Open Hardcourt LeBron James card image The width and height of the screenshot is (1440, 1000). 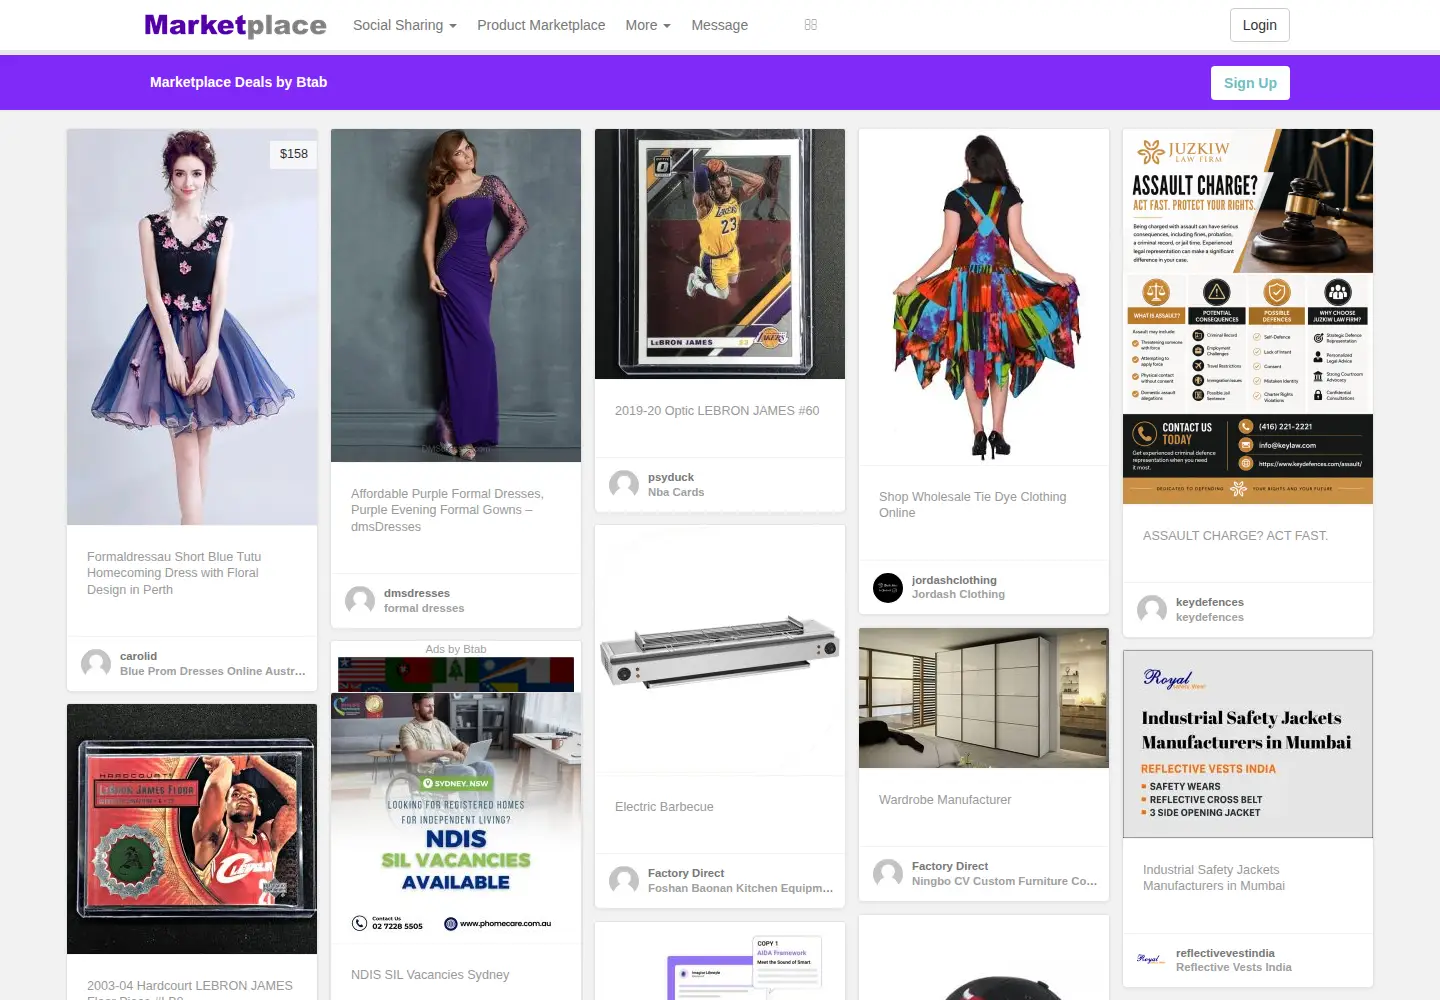pyautogui.click(x=192, y=829)
